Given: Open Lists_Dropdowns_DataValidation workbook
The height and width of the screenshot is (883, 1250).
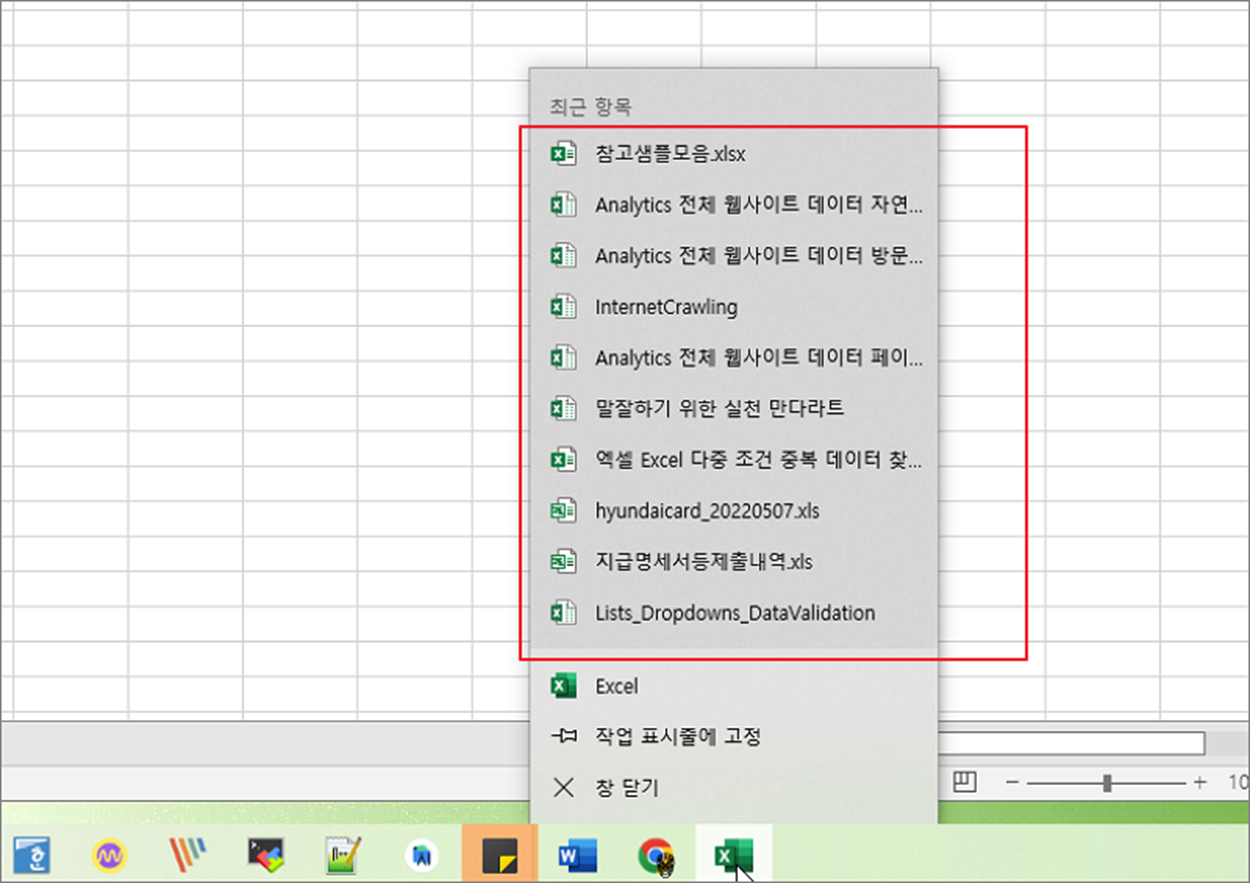Looking at the screenshot, I should (x=733, y=613).
